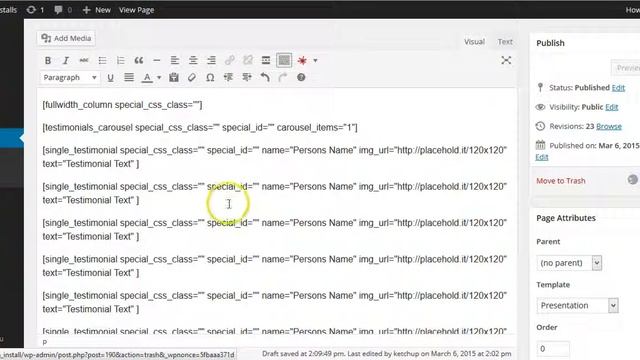This screenshot has width=640, height=360.
Task: Click the Publish panel heading
Action: coord(550,43)
